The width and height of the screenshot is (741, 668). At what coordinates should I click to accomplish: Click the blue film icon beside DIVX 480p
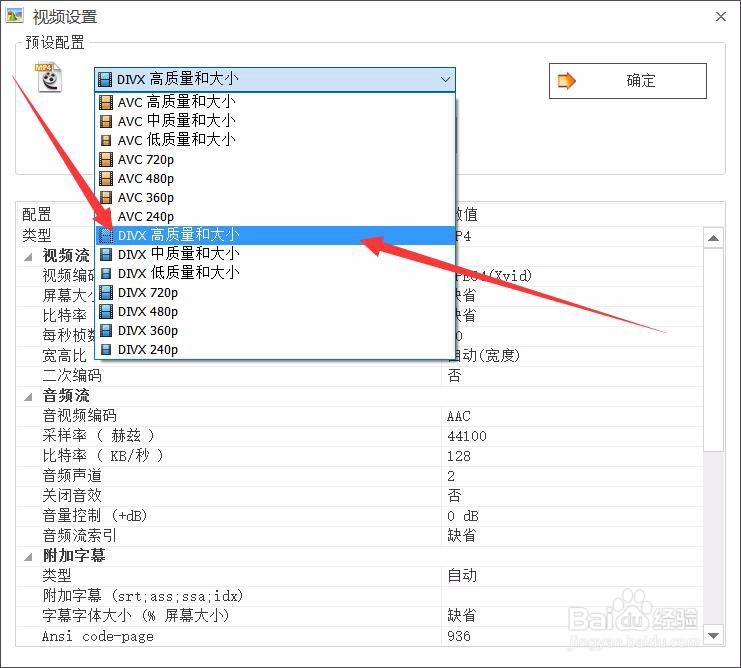tap(106, 311)
